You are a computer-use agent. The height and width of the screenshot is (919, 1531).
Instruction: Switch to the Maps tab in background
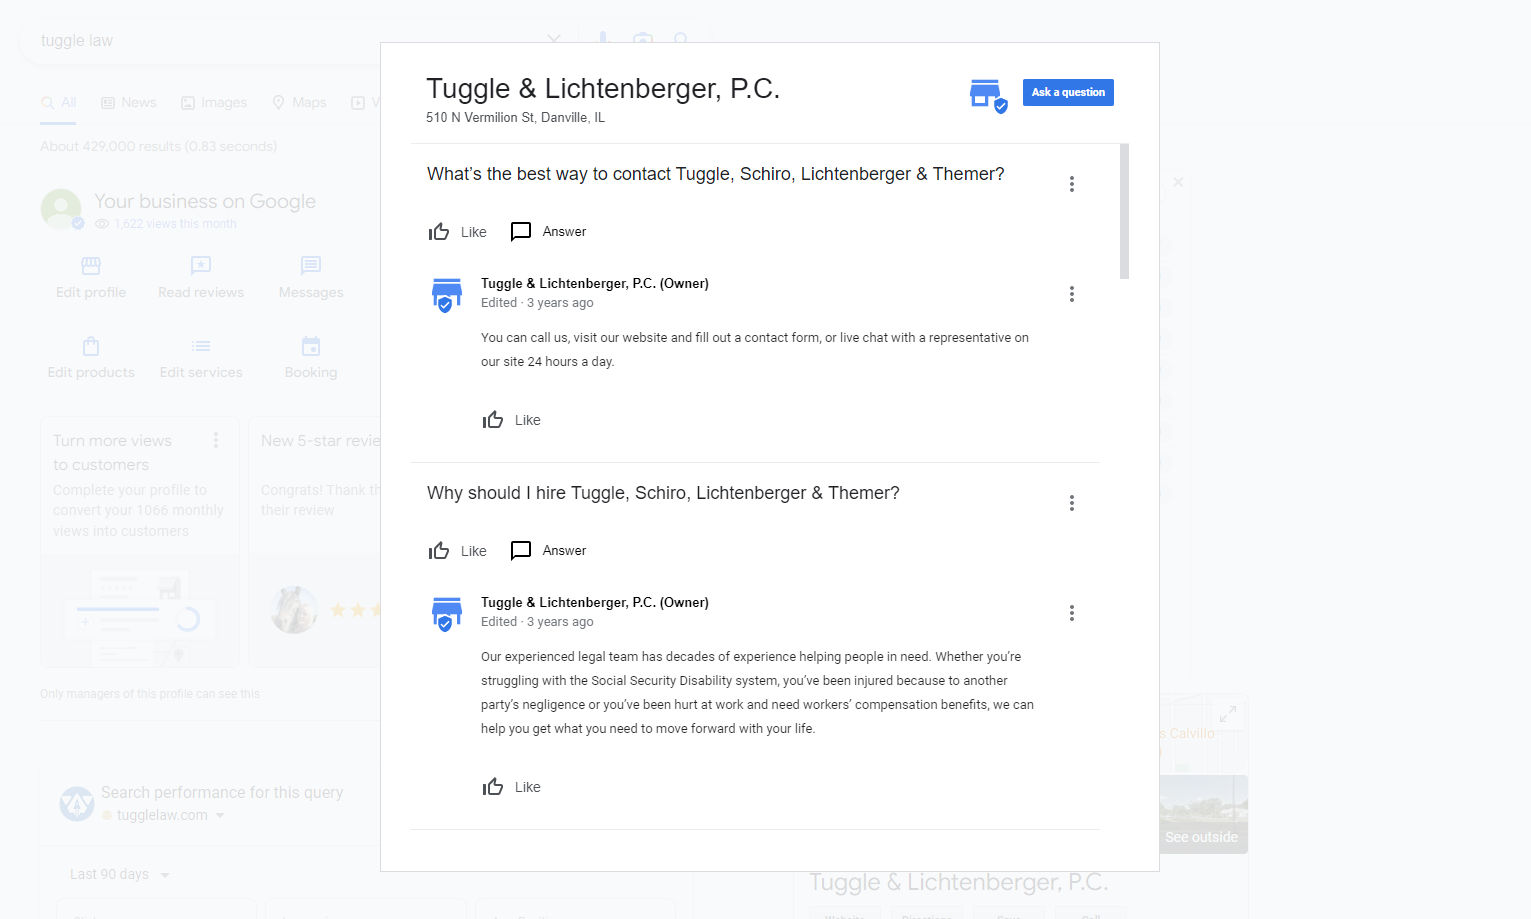pos(300,102)
